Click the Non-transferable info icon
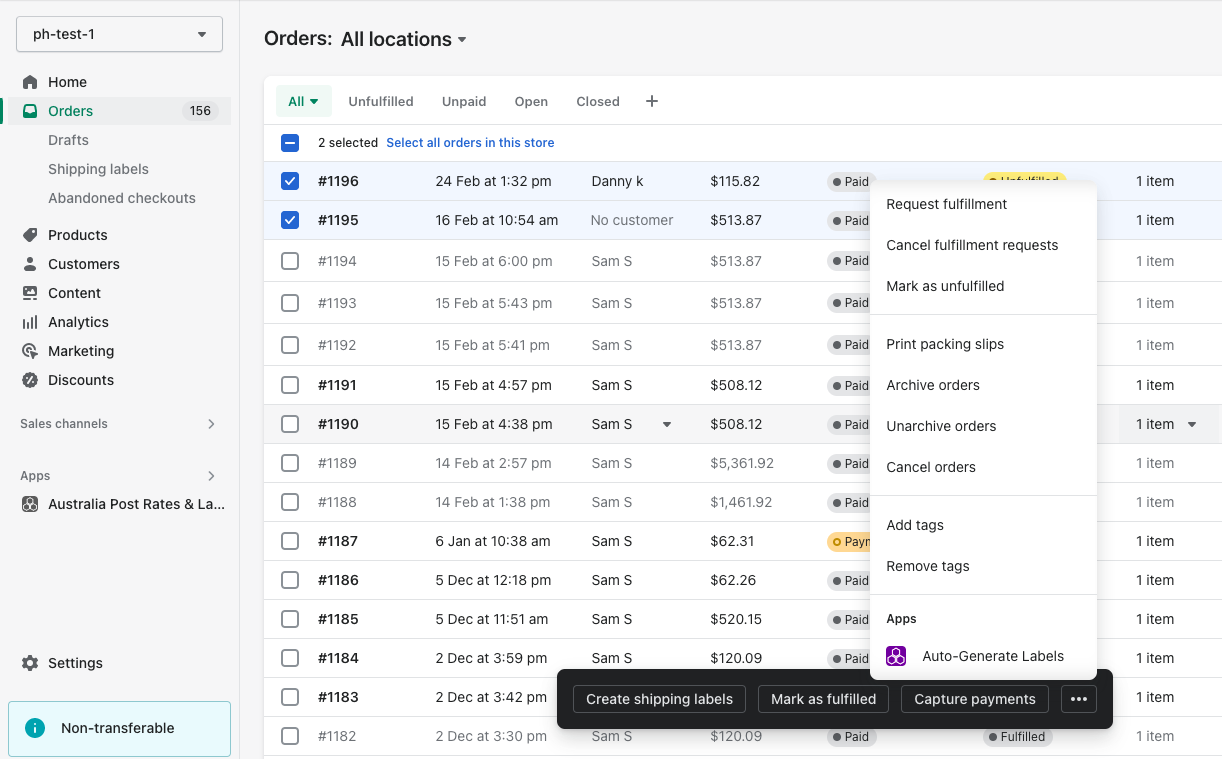 [x=35, y=728]
